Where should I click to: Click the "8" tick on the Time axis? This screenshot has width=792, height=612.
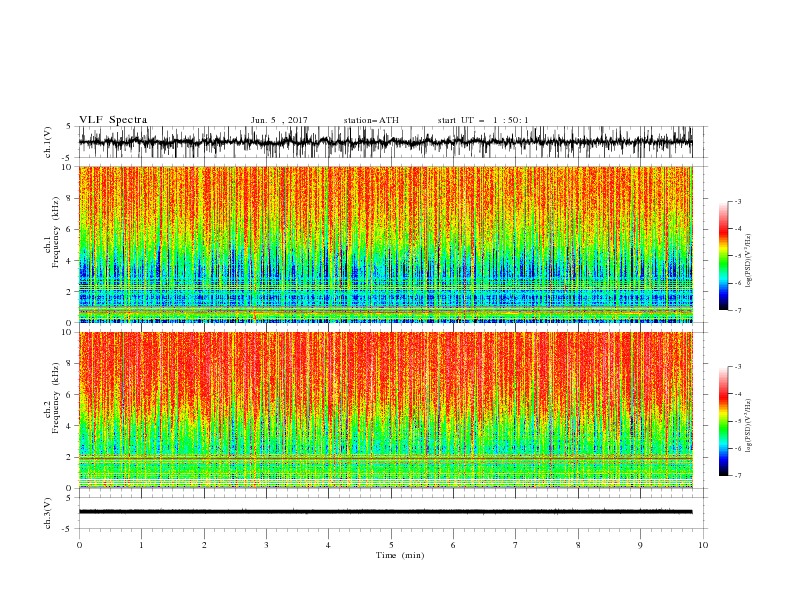tap(578, 545)
